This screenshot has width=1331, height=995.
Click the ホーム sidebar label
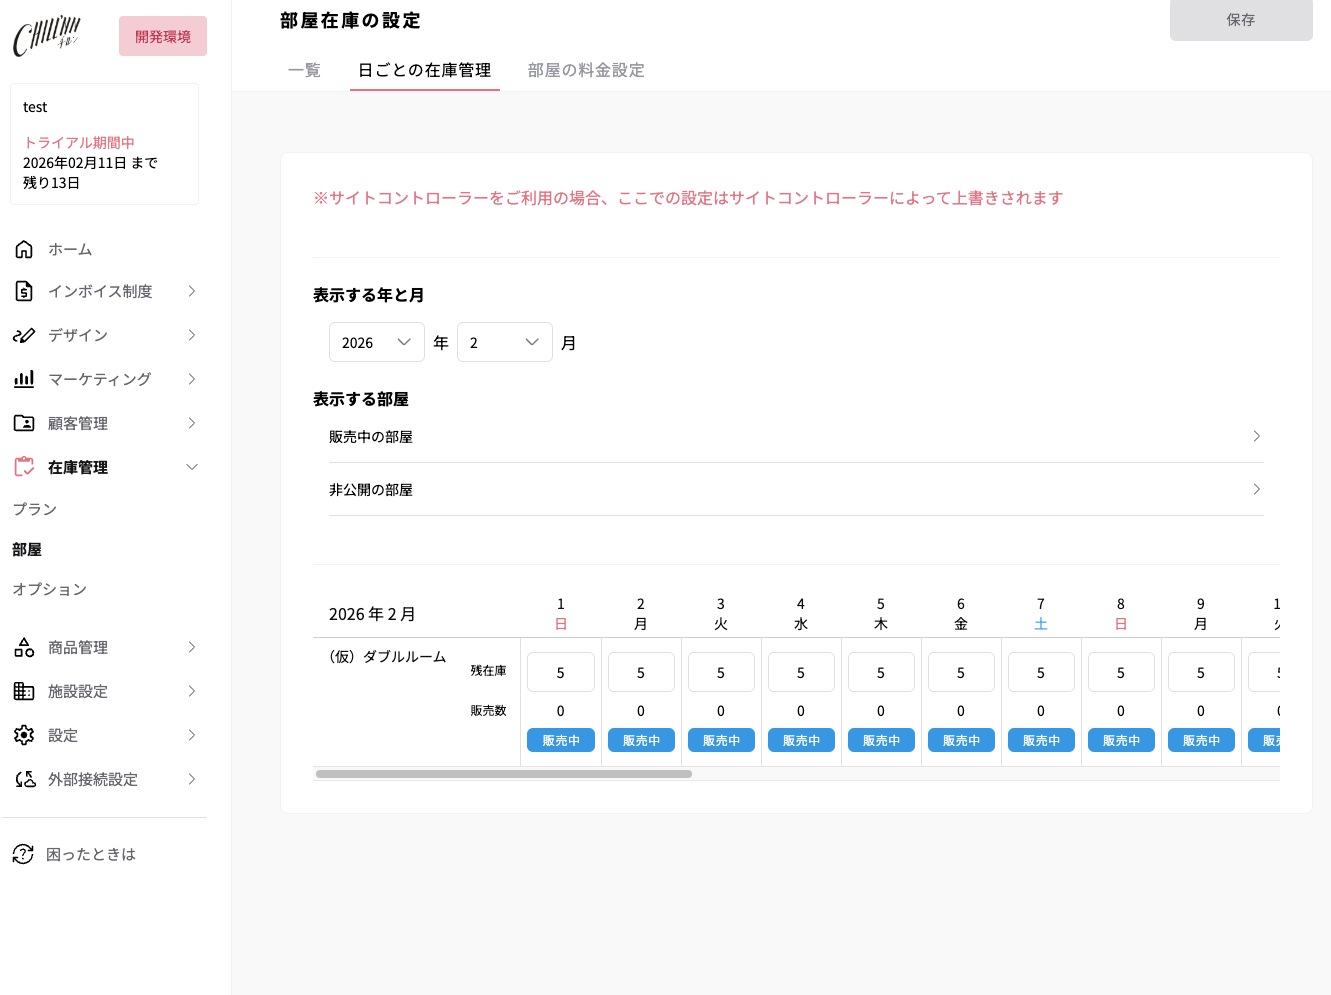pos(70,249)
